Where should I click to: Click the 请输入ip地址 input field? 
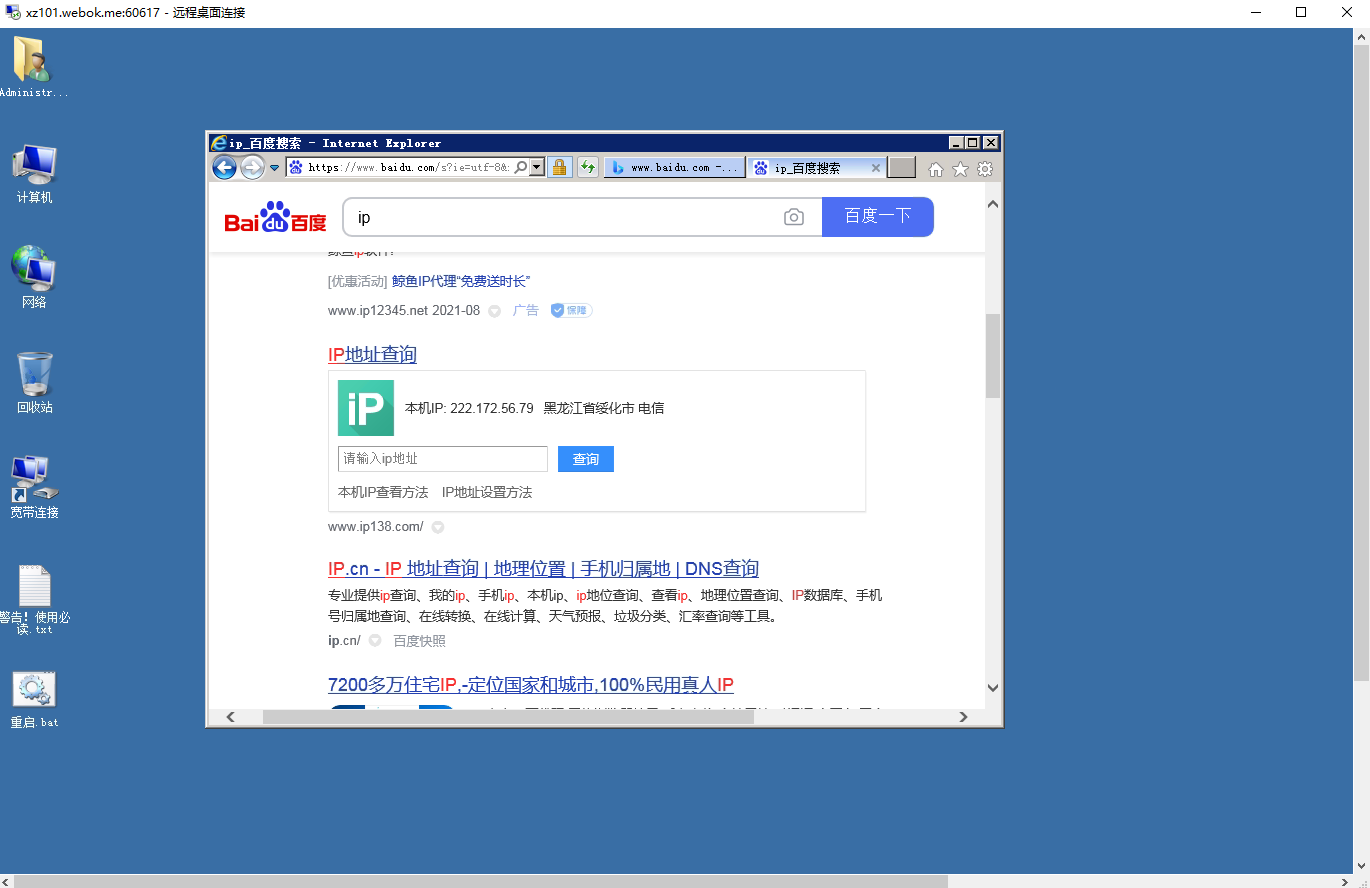pos(442,459)
